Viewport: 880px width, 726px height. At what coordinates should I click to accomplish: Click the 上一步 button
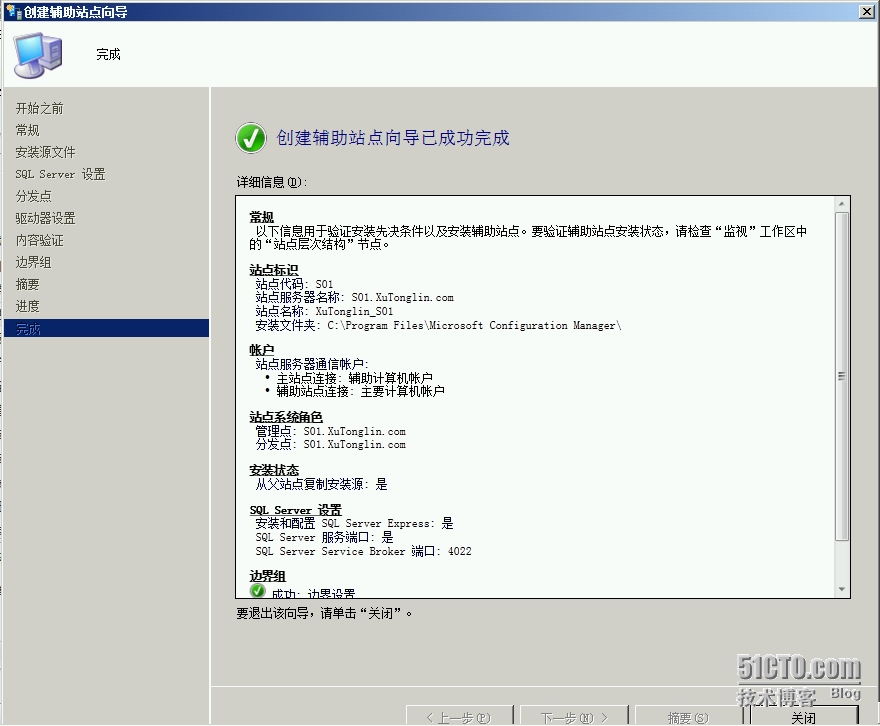[x=459, y=716]
